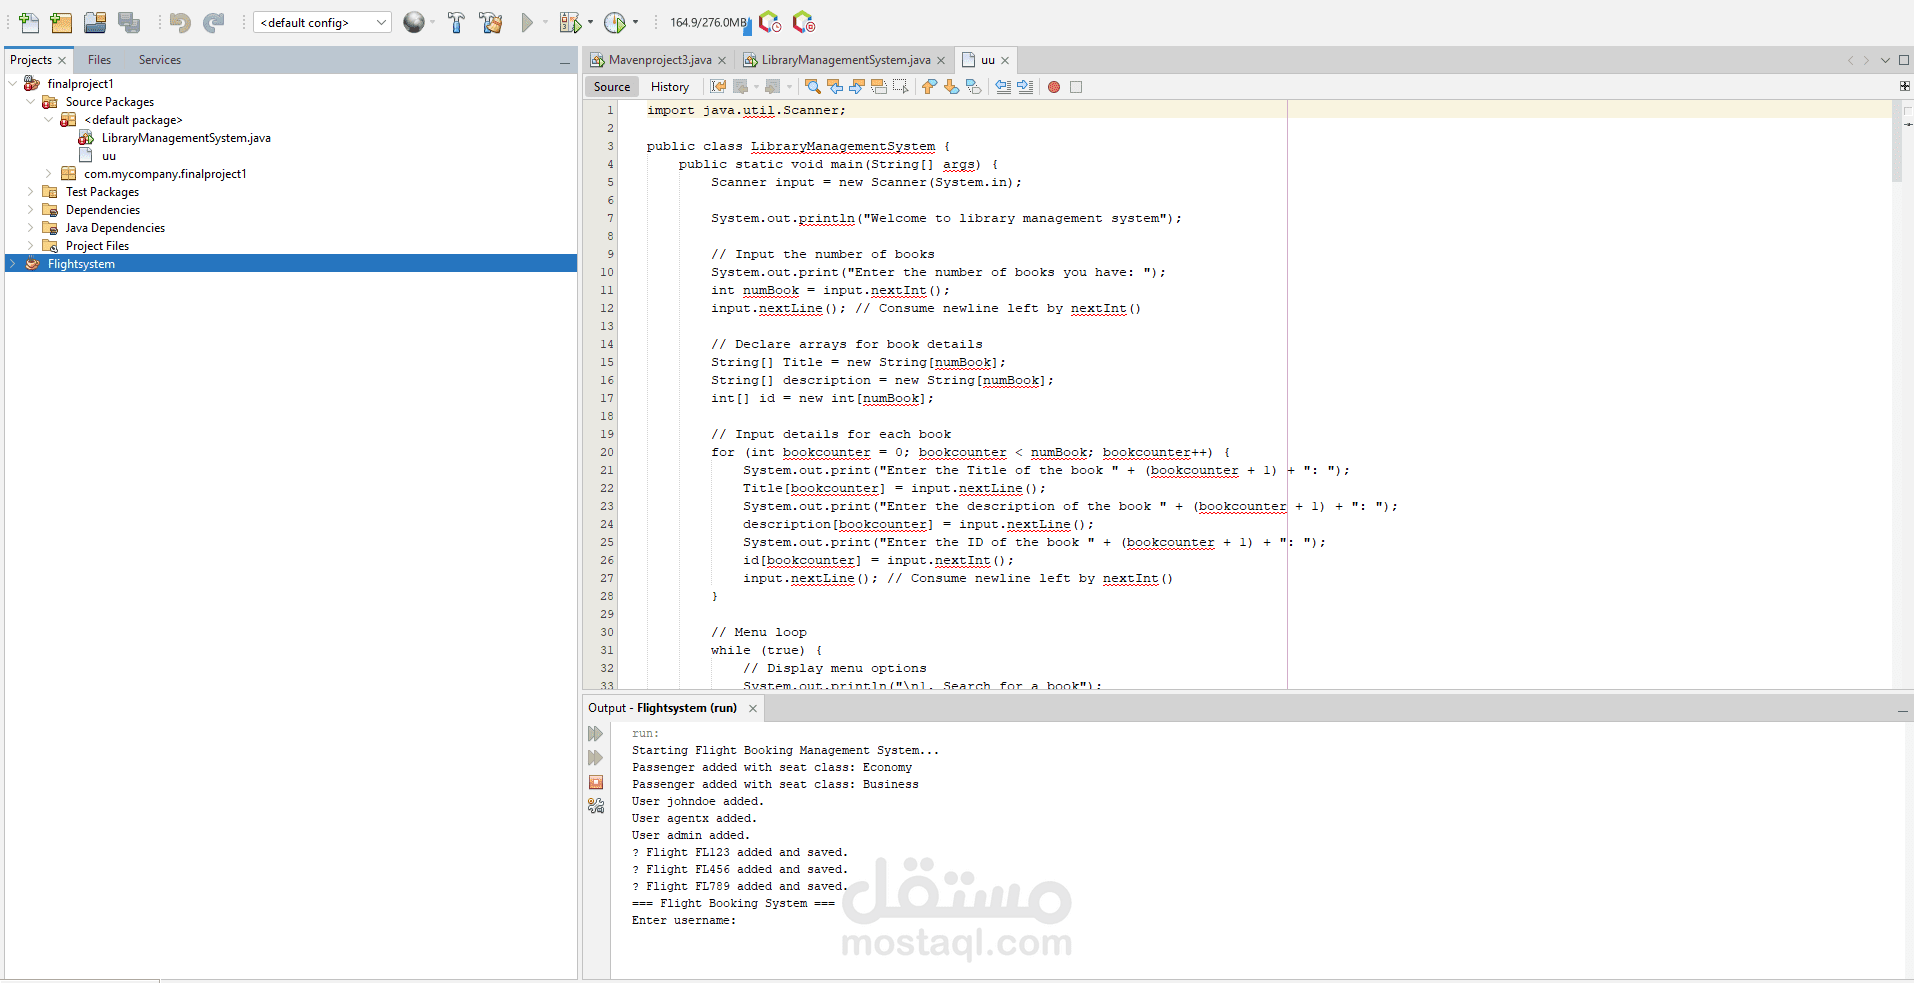Open the LibraryManagementSystem.java editor tab
The width and height of the screenshot is (1914, 983).
(x=846, y=60)
